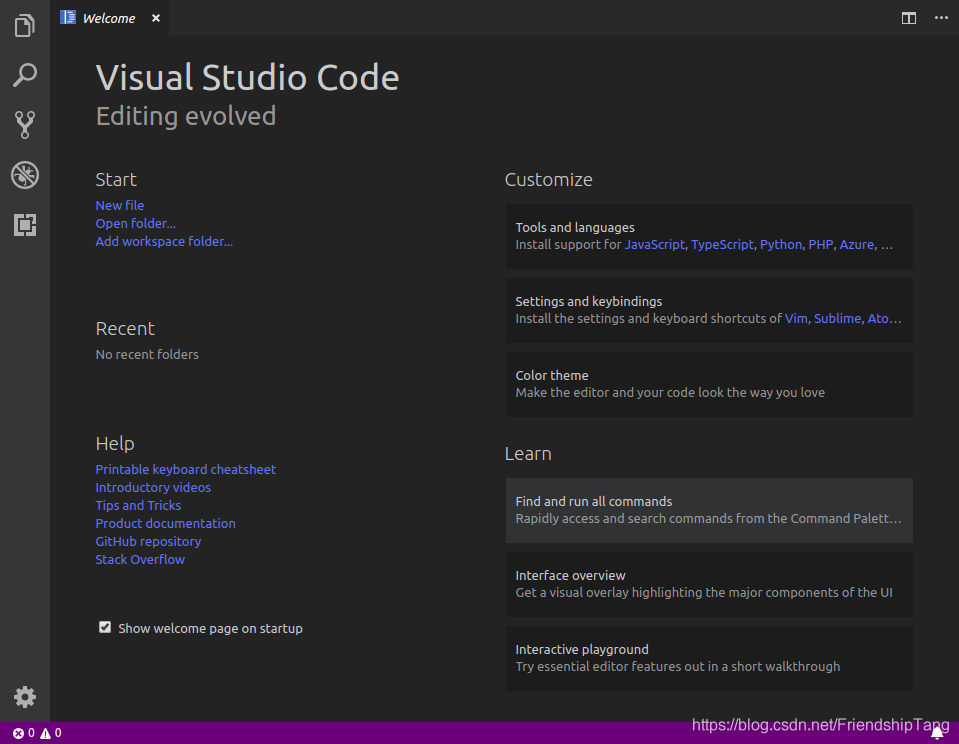Open the Stack Overflow link
Image resolution: width=959 pixels, height=744 pixels.
140,560
